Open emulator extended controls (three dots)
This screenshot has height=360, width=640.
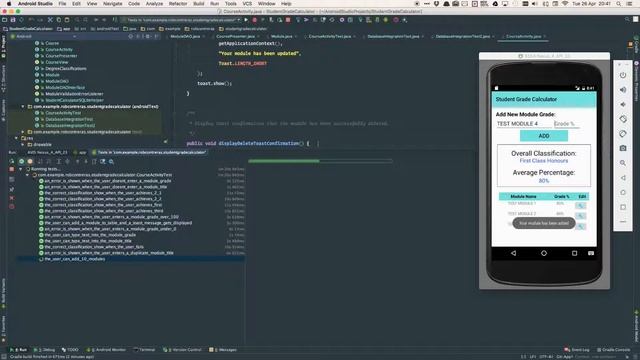[623, 222]
